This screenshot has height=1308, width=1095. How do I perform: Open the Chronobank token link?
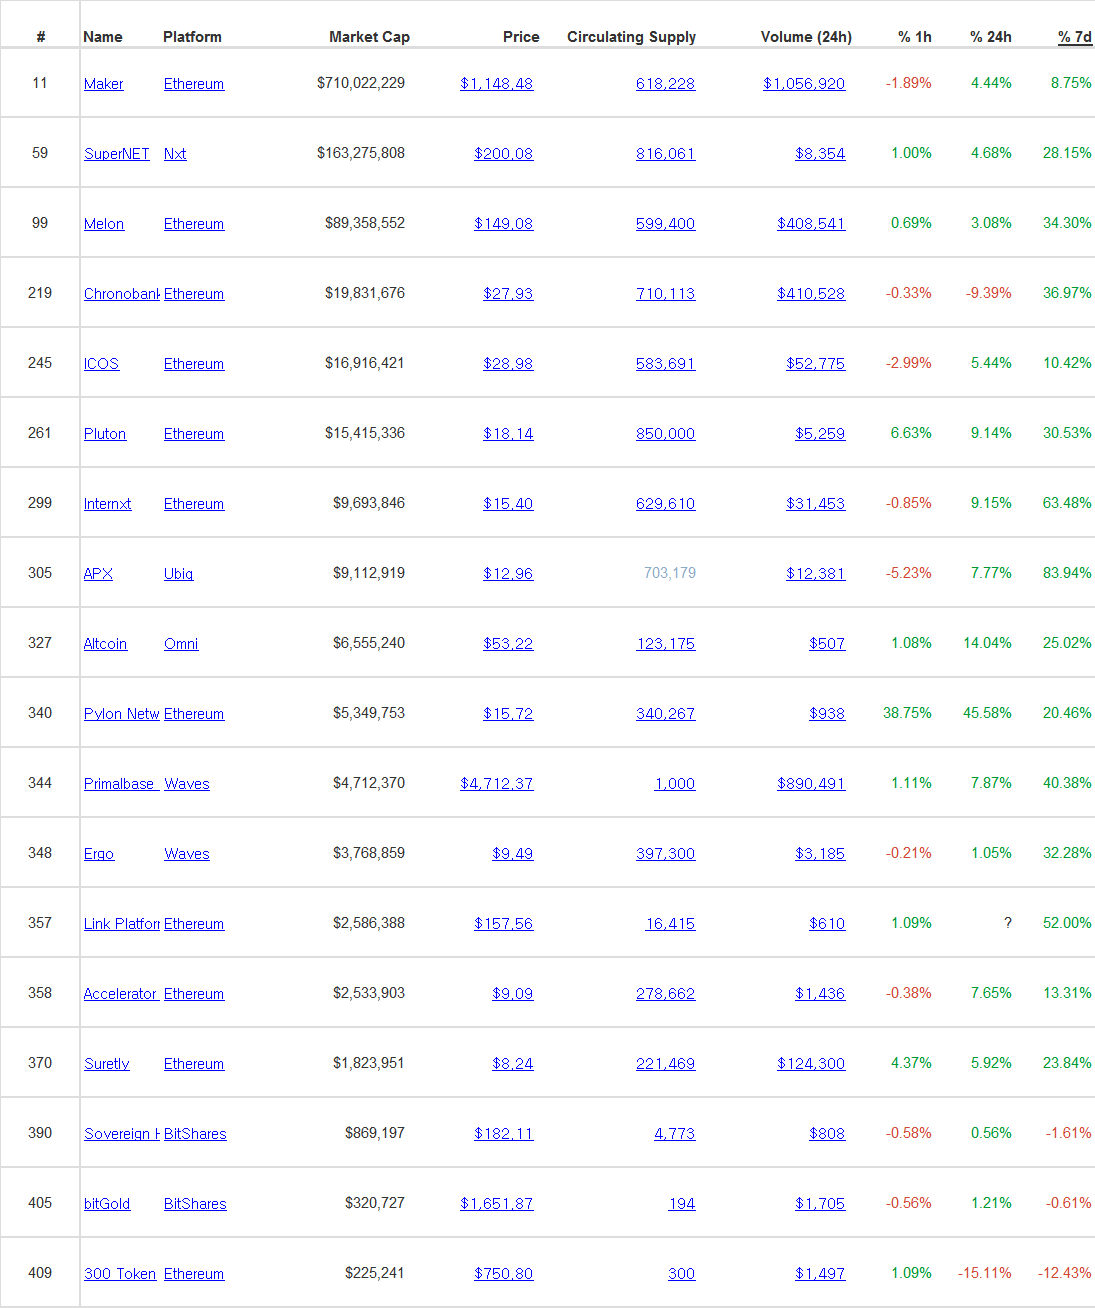pos(122,294)
